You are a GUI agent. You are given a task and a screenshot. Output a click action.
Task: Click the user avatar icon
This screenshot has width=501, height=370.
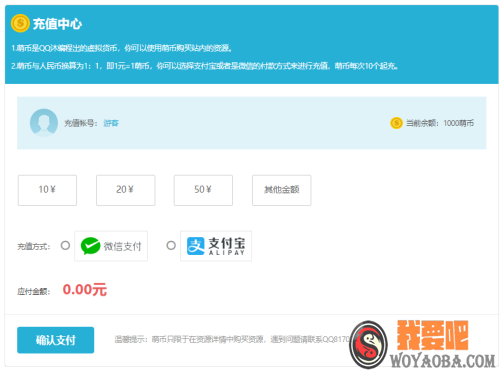pyautogui.click(x=44, y=123)
